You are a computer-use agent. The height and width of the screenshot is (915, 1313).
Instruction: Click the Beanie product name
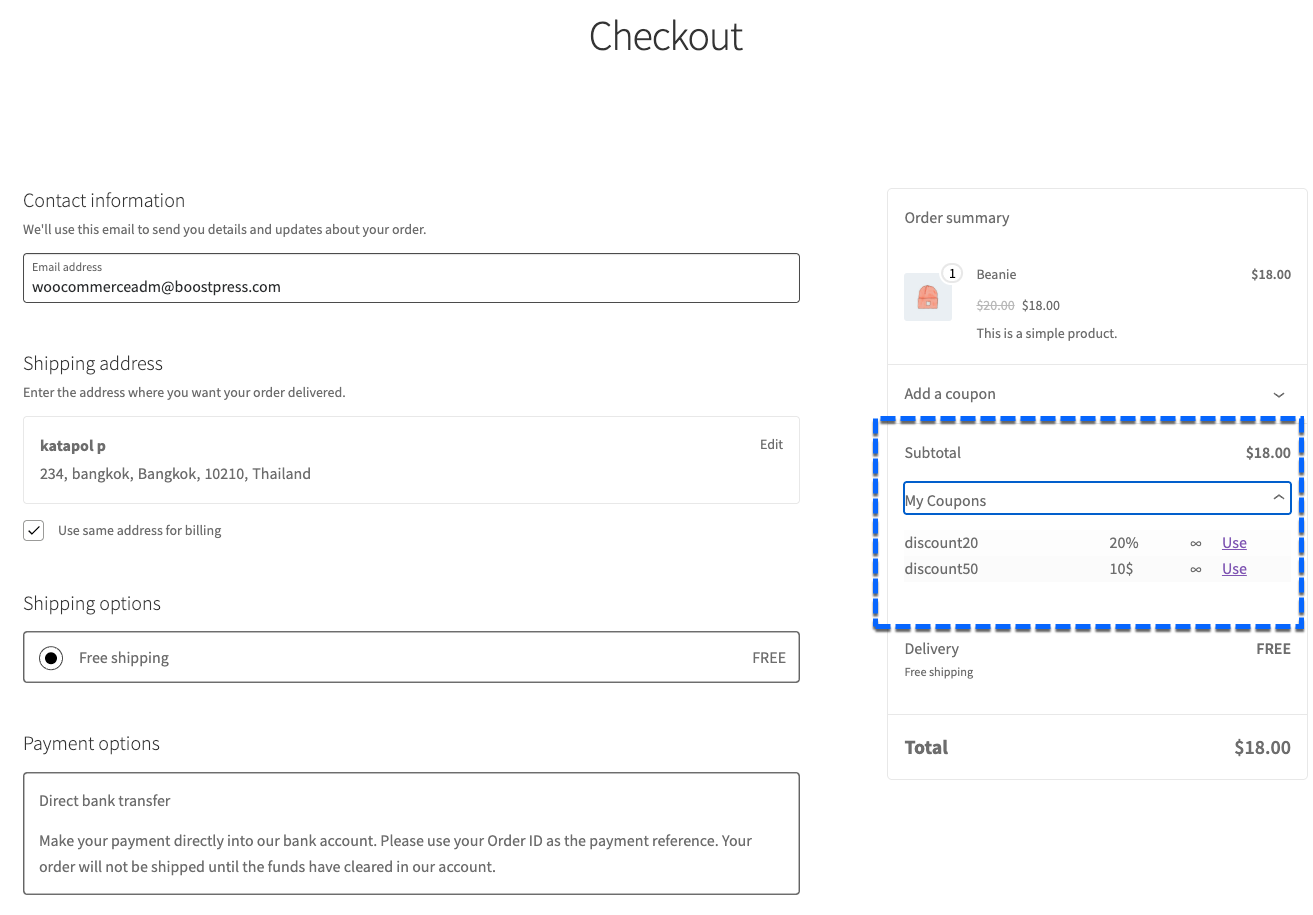(996, 273)
